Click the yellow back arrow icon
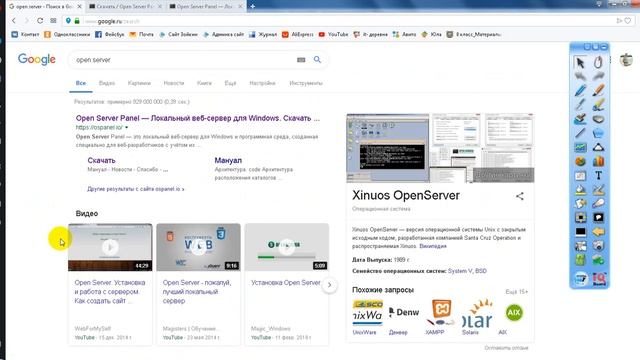640x360 pixels. click(x=598, y=232)
